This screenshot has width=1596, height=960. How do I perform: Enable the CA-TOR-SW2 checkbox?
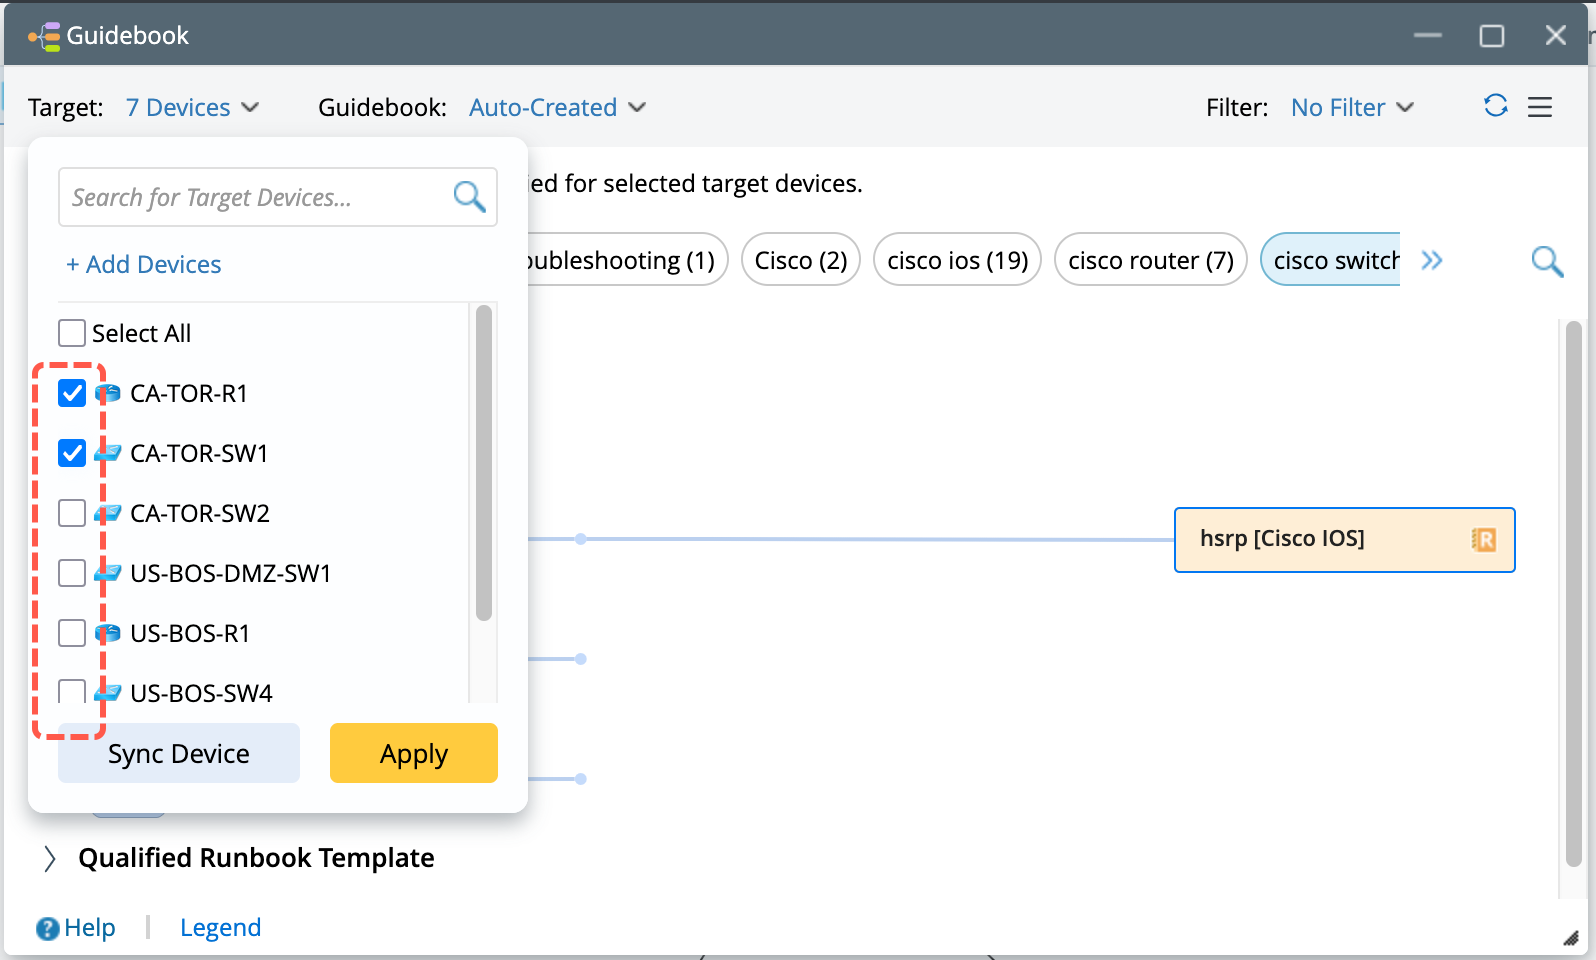72,513
